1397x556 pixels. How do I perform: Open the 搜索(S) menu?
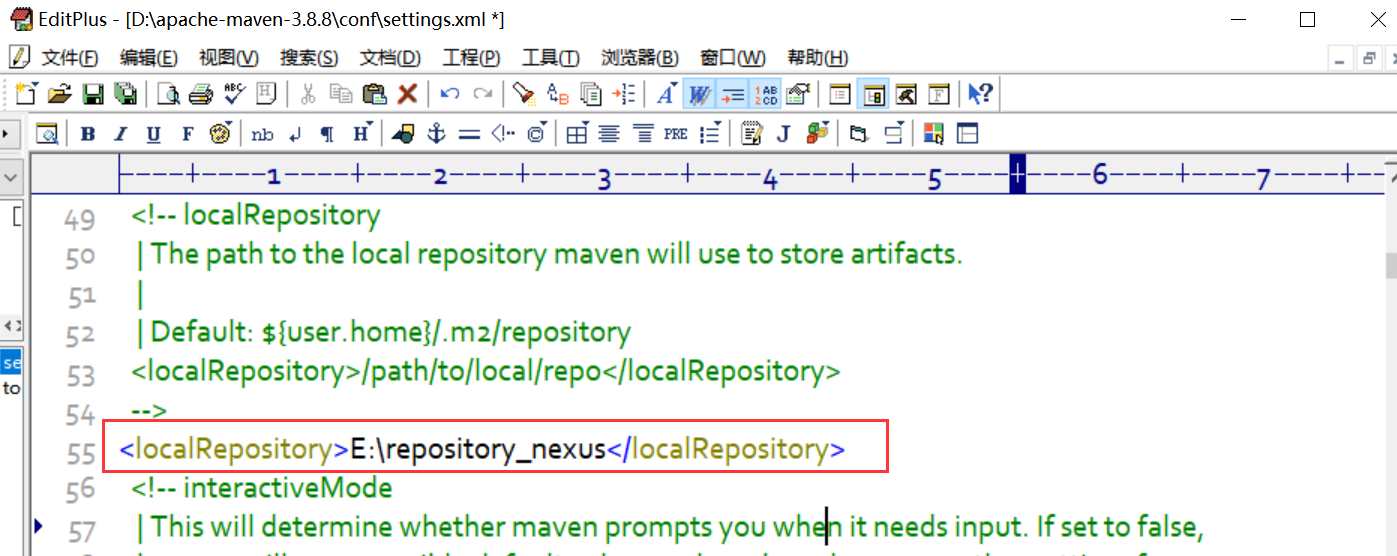pos(309,58)
